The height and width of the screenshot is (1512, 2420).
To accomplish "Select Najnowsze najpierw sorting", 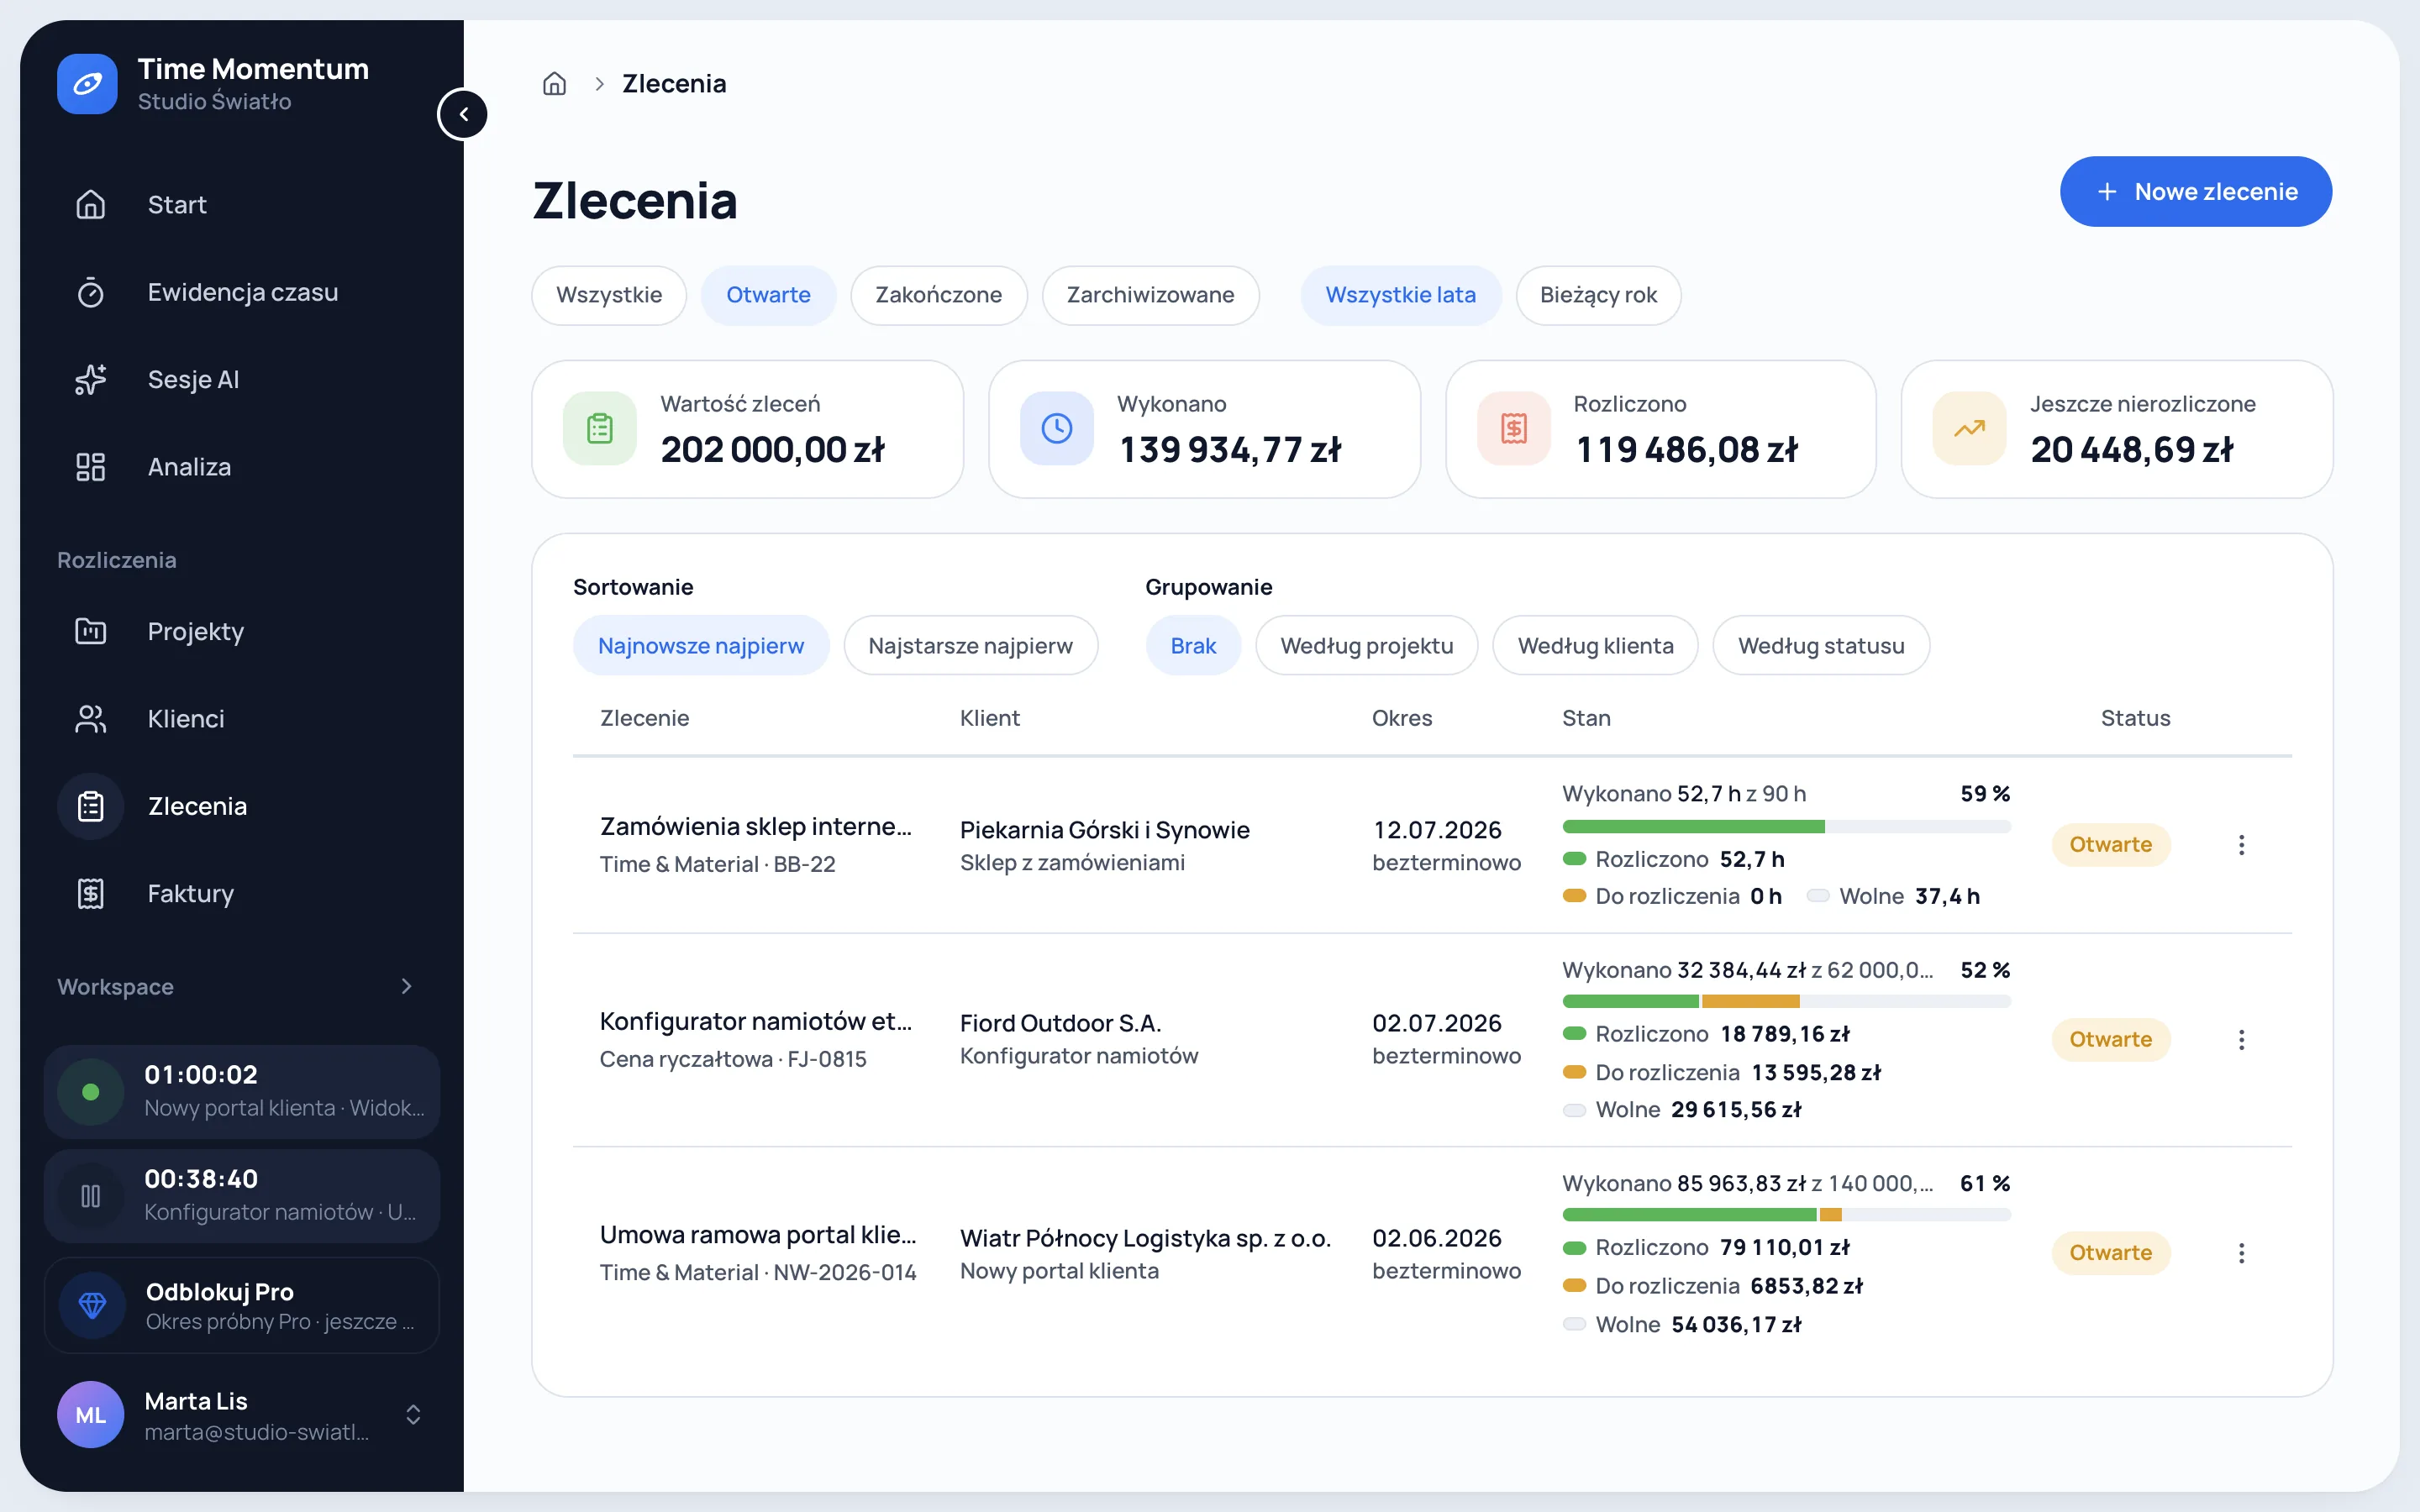I will pyautogui.click(x=701, y=646).
